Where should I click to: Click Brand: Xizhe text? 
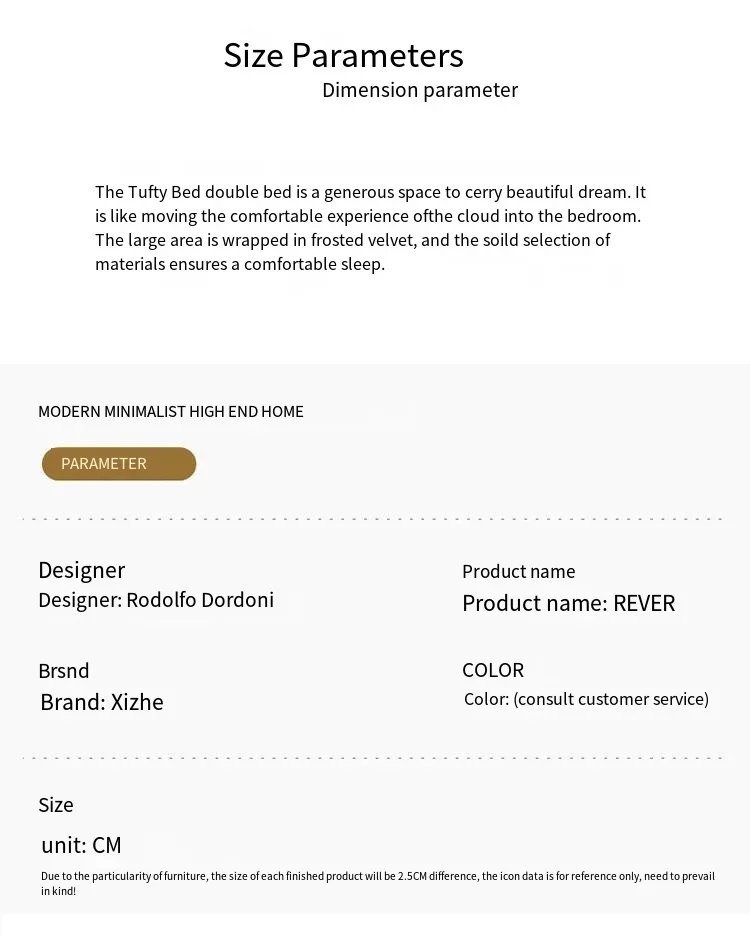tap(102, 702)
